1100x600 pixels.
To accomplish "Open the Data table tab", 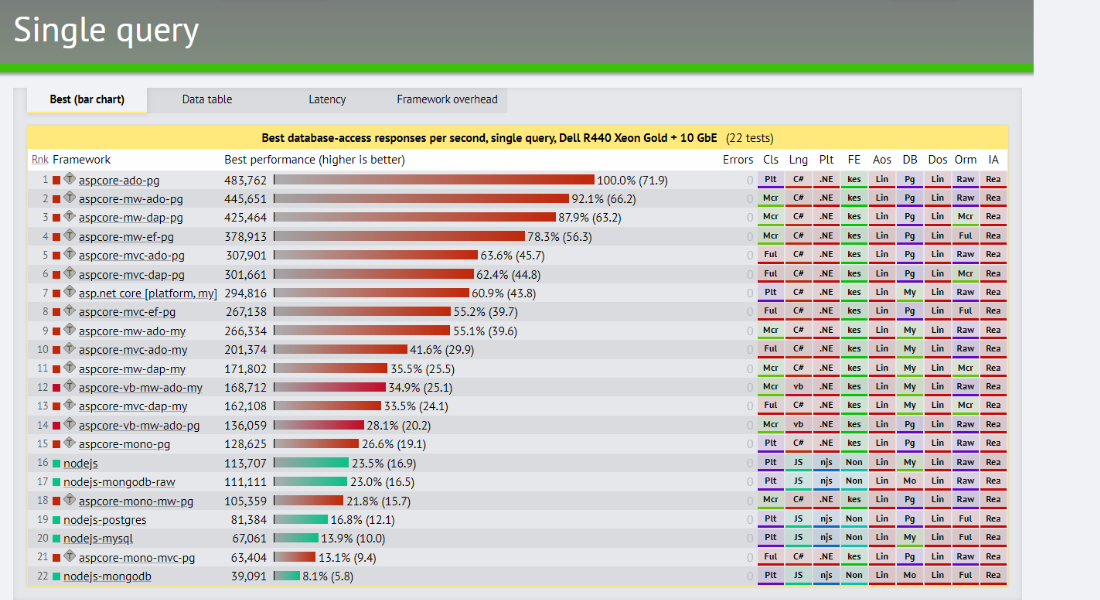I will click(x=207, y=100).
